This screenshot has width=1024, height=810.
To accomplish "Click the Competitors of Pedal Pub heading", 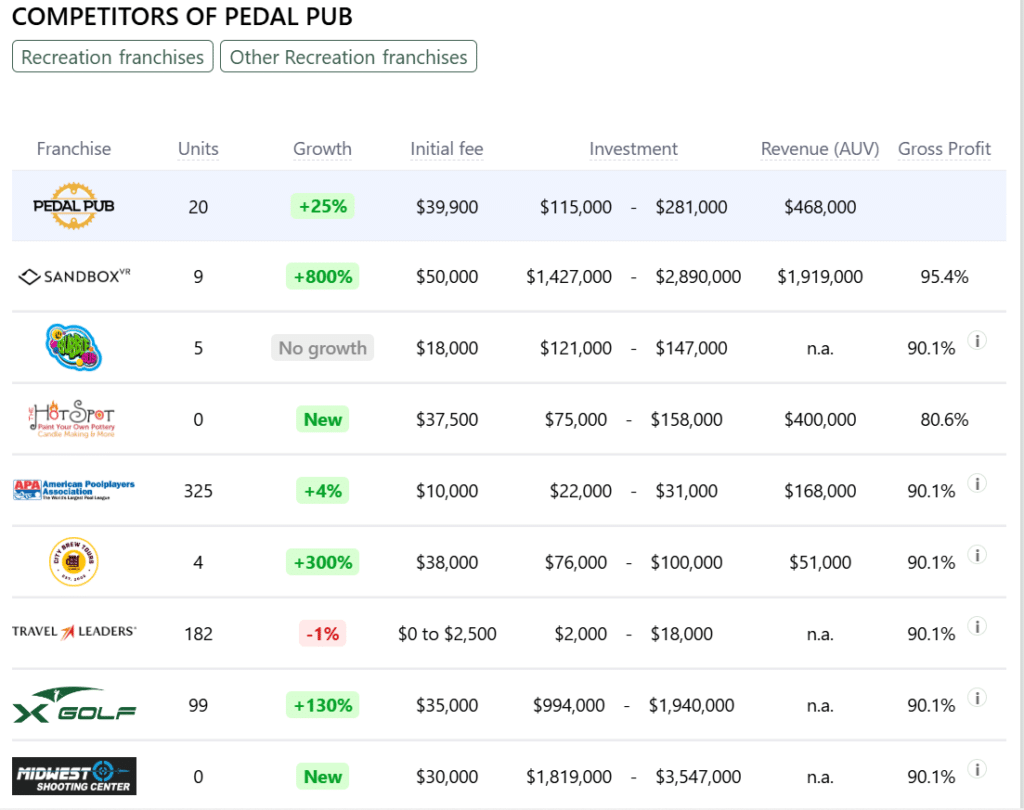I will [x=182, y=16].
